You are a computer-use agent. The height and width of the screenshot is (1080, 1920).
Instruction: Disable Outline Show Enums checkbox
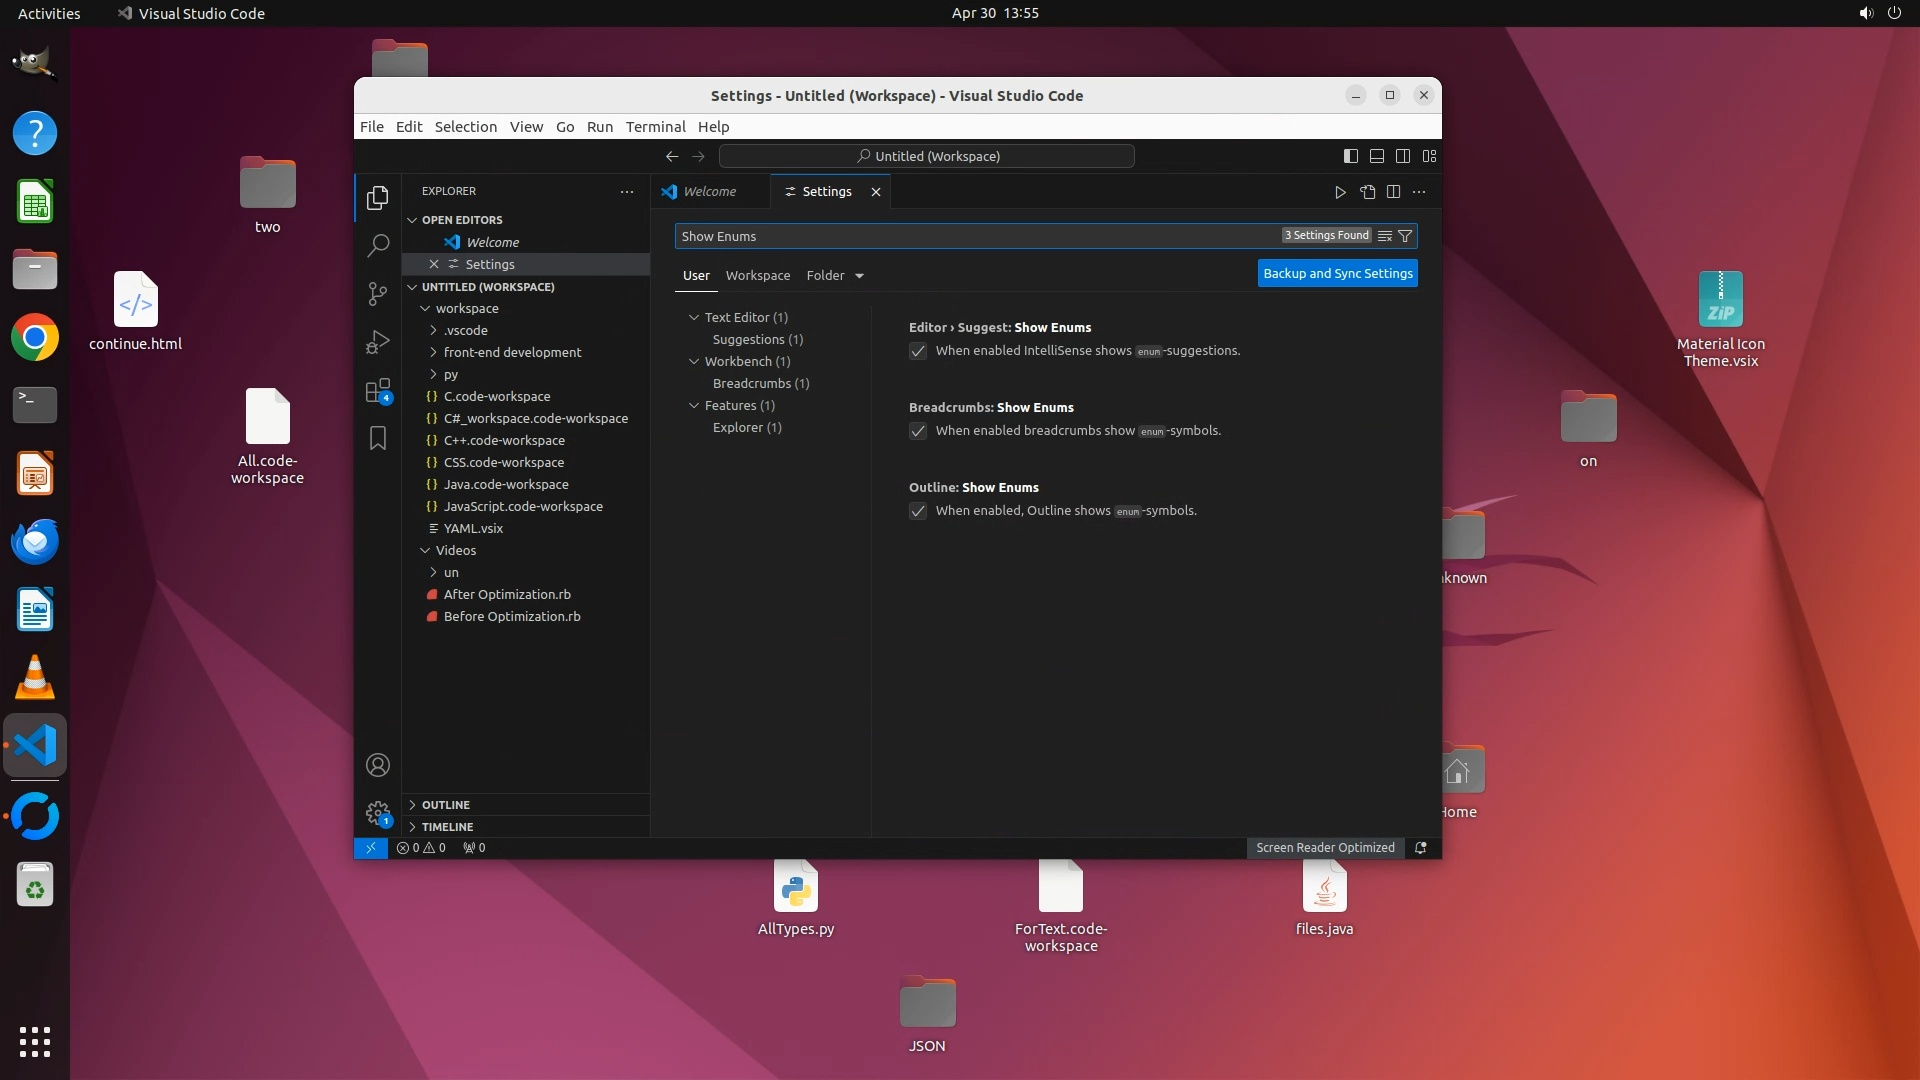[918, 511]
